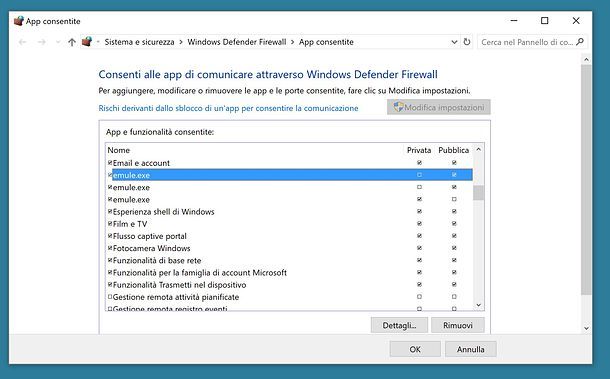Click the Refresh icon in address bar
The width and height of the screenshot is (610, 379).
click(x=467, y=42)
